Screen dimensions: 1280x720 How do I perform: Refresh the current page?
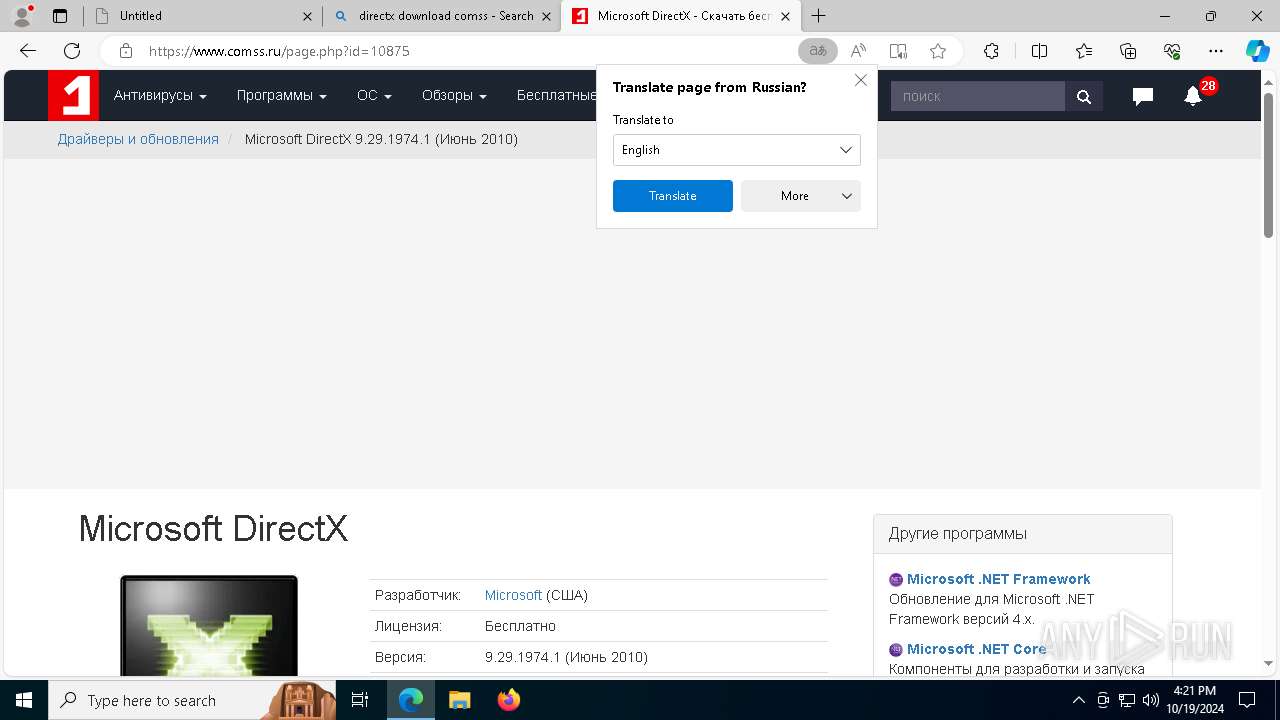(72, 51)
